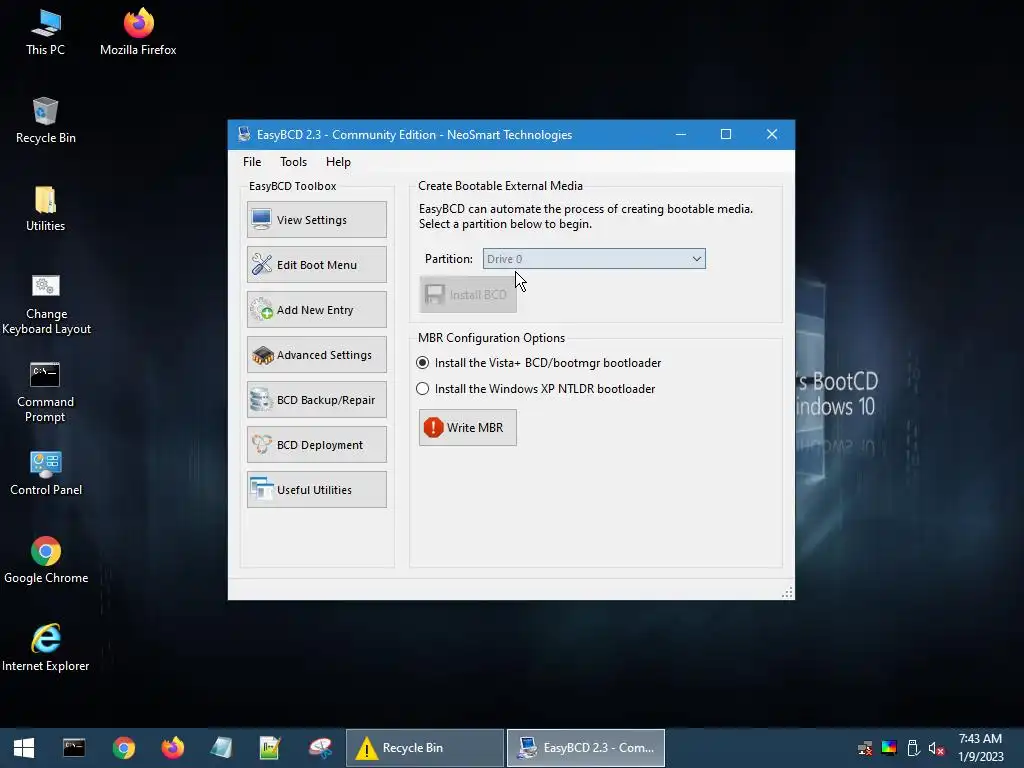Select Install the Windows XP NTLDR bootloader
Viewport: 1024px width, 768px height.
click(536, 389)
